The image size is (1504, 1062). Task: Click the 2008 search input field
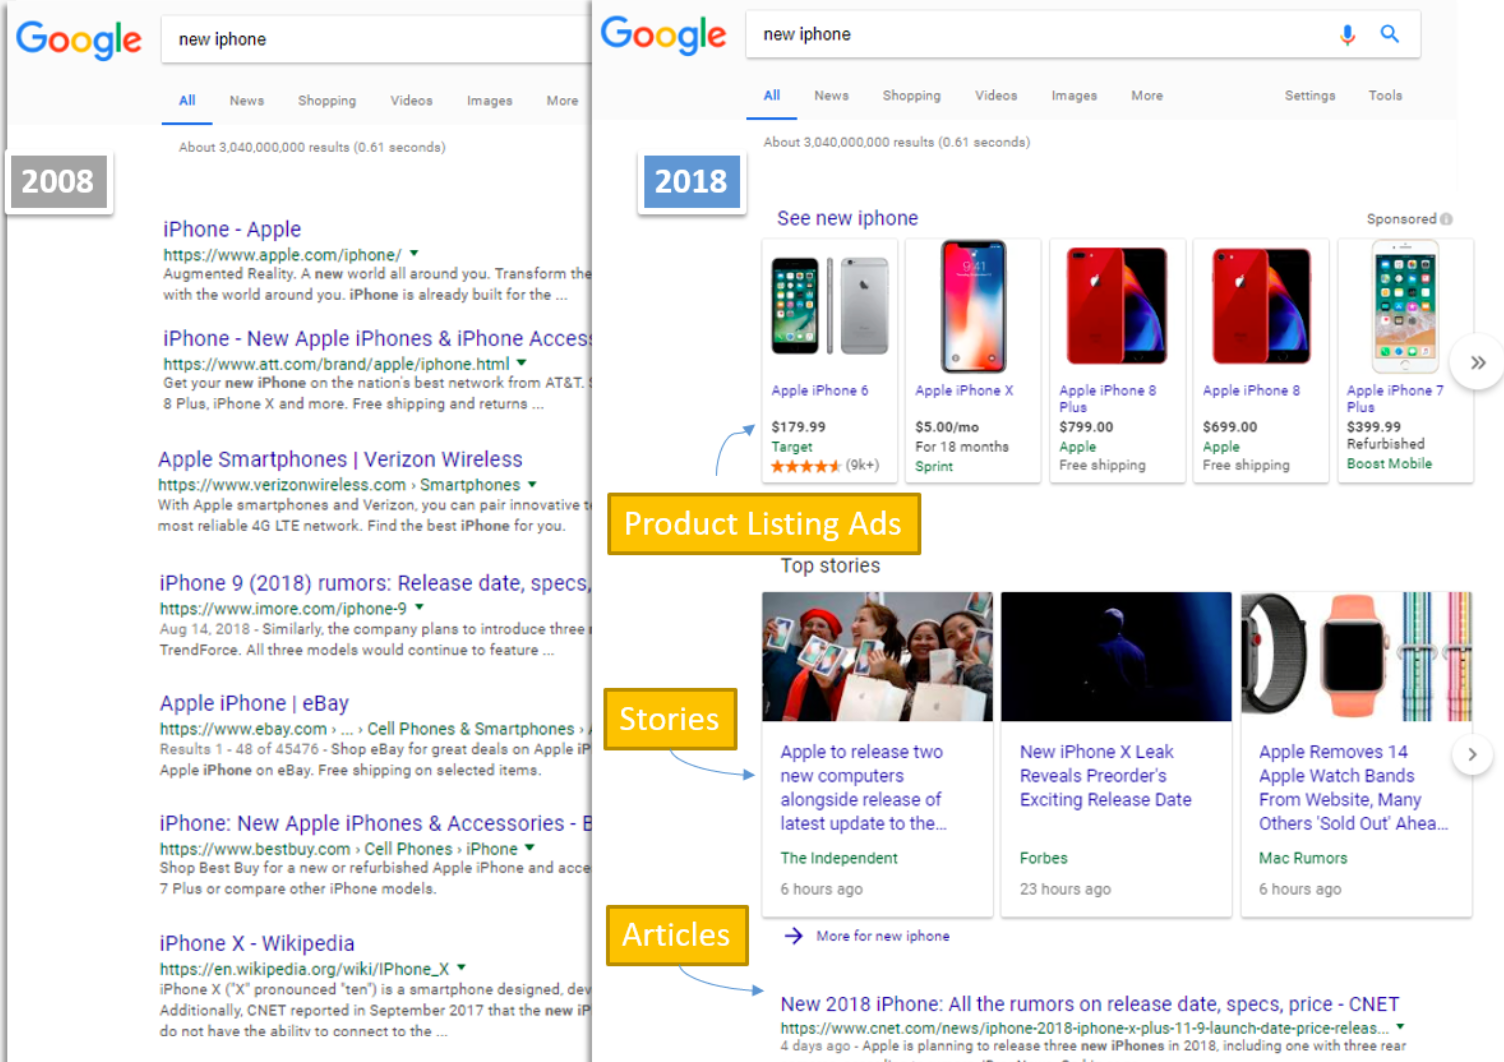(x=376, y=40)
